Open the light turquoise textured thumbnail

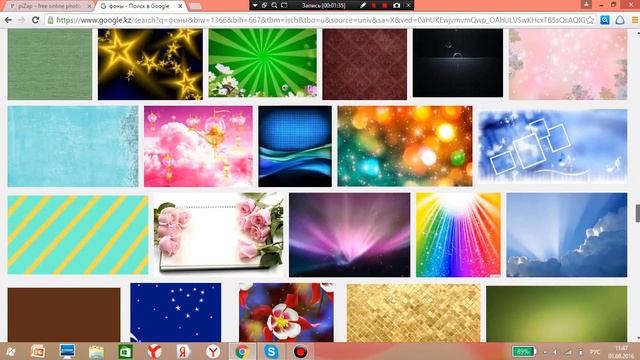73,146
